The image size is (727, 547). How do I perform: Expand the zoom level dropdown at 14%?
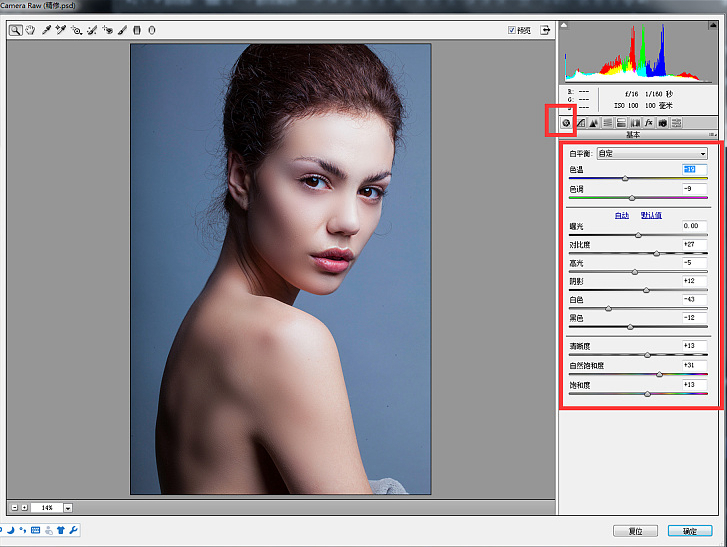tap(68, 508)
